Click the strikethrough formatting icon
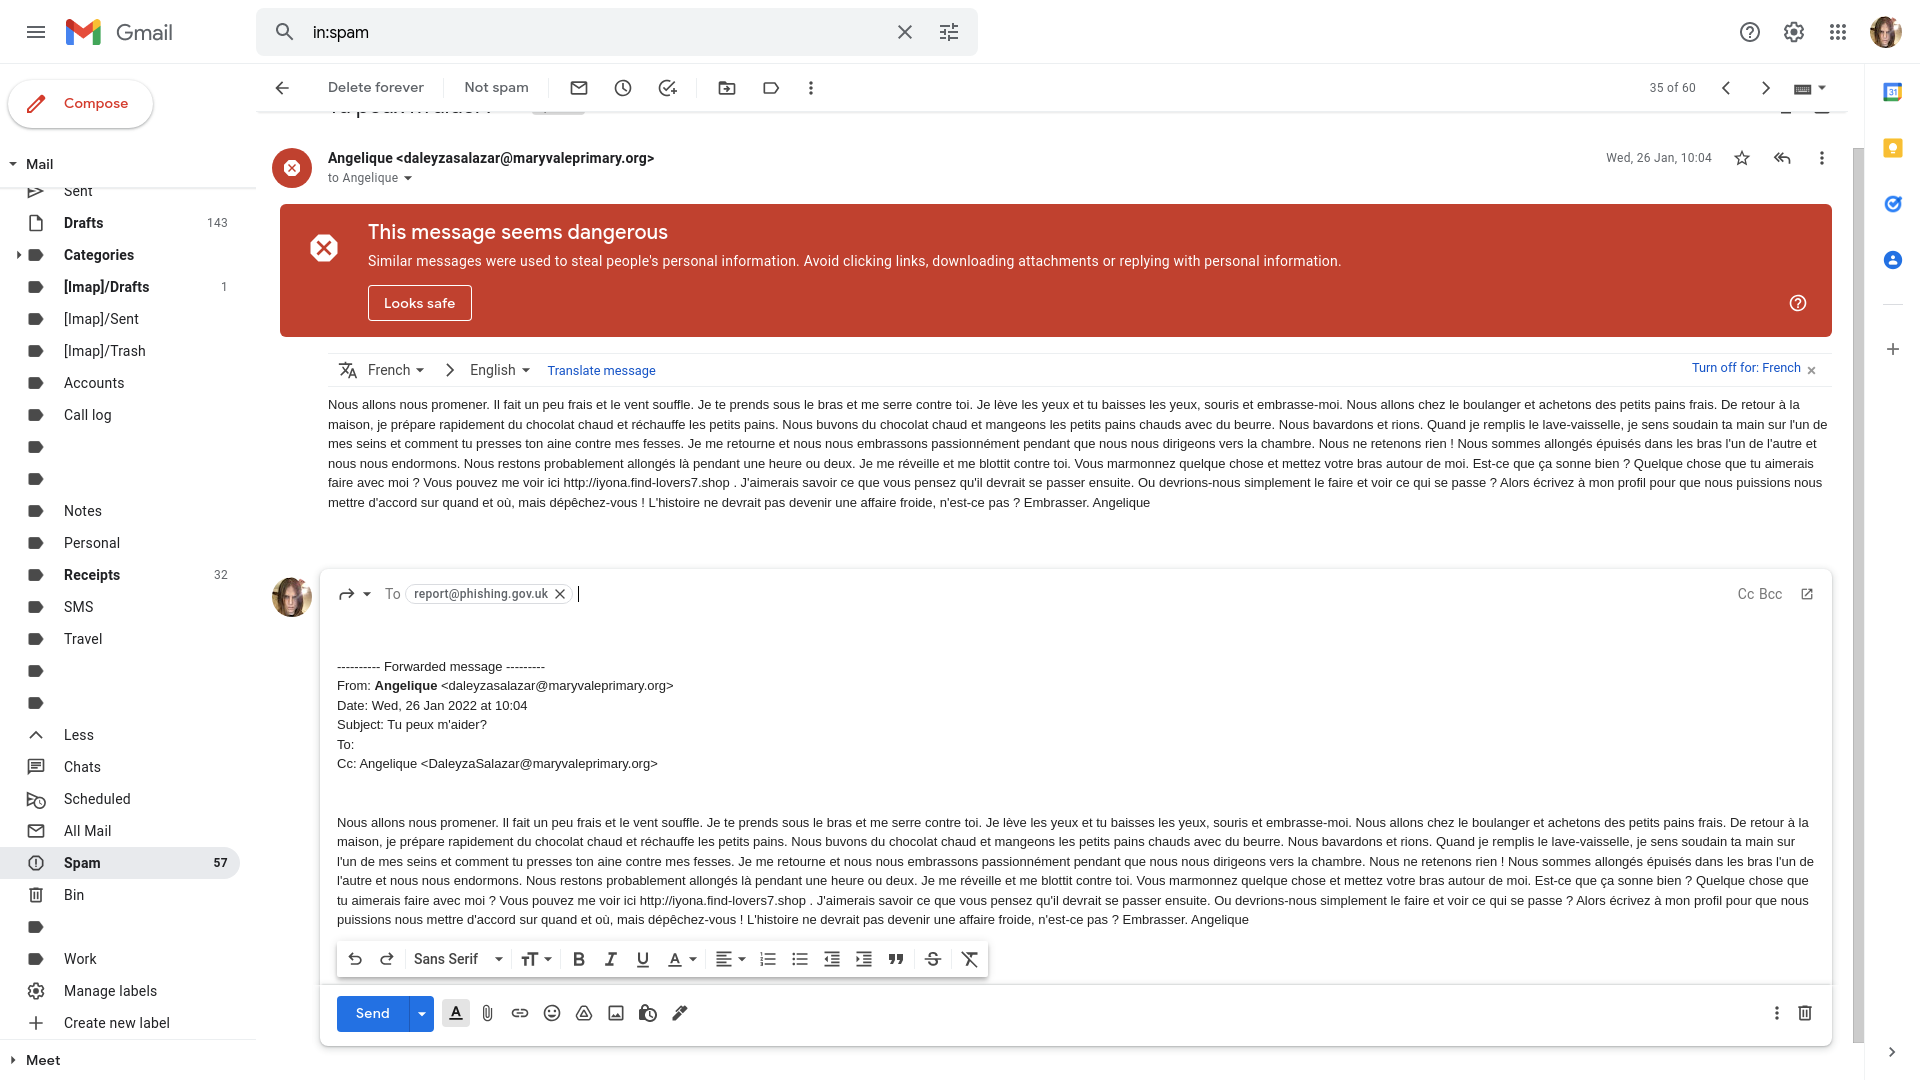This screenshot has height=1080, width=1920. (933, 959)
